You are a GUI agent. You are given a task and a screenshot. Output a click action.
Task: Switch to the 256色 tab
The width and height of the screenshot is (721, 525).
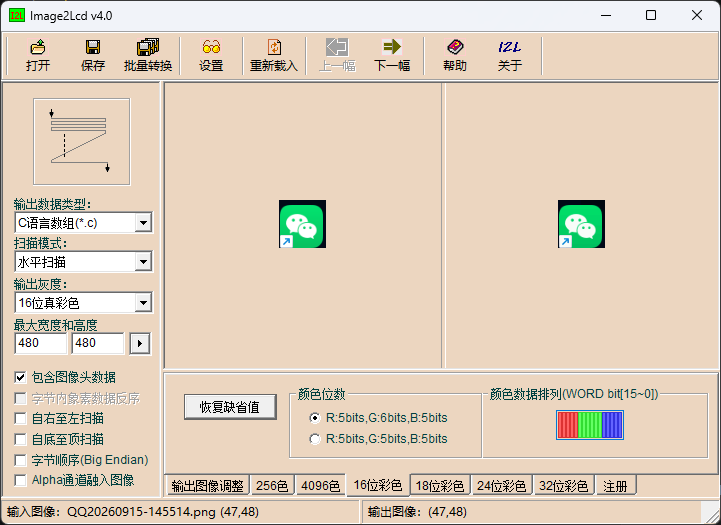pyautogui.click(x=272, y=485)
